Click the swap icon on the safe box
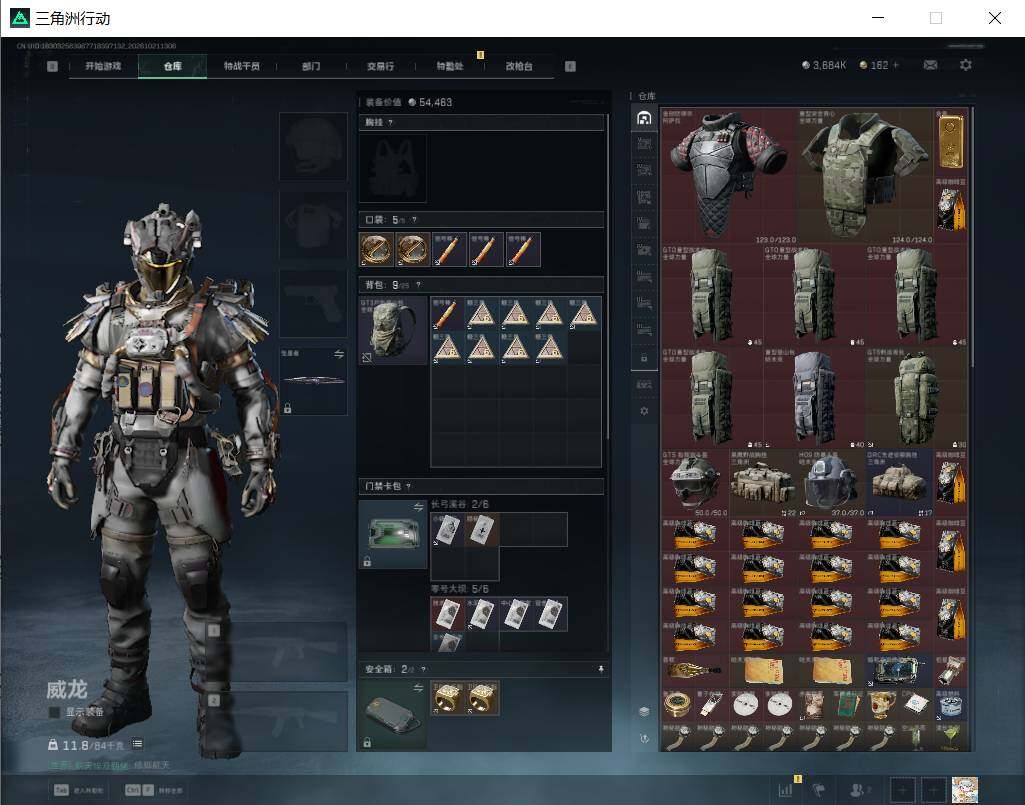The height and width of the screenshot is (805, 1025). [x=418, y=687]
